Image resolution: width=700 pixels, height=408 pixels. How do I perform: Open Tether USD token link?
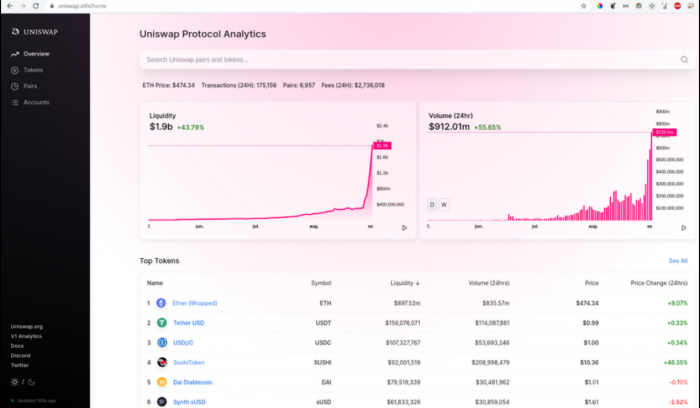point(188,322)
